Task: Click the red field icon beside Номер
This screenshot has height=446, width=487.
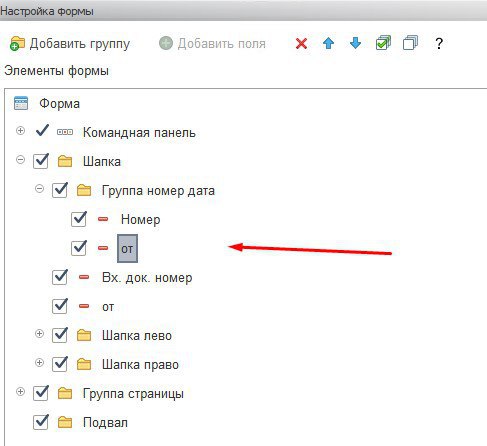Action: click(x=103, y=219)
